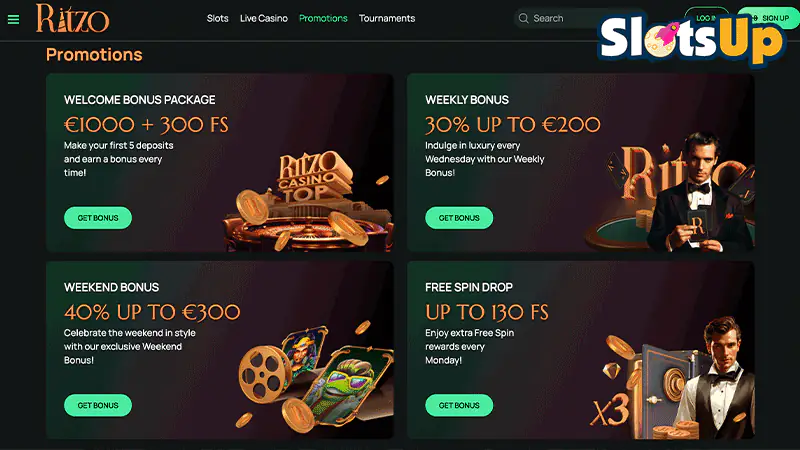This screenshot has height=450, width=800.
Task: Open the hamburger menu icon
Action: (x=13, y=20)
